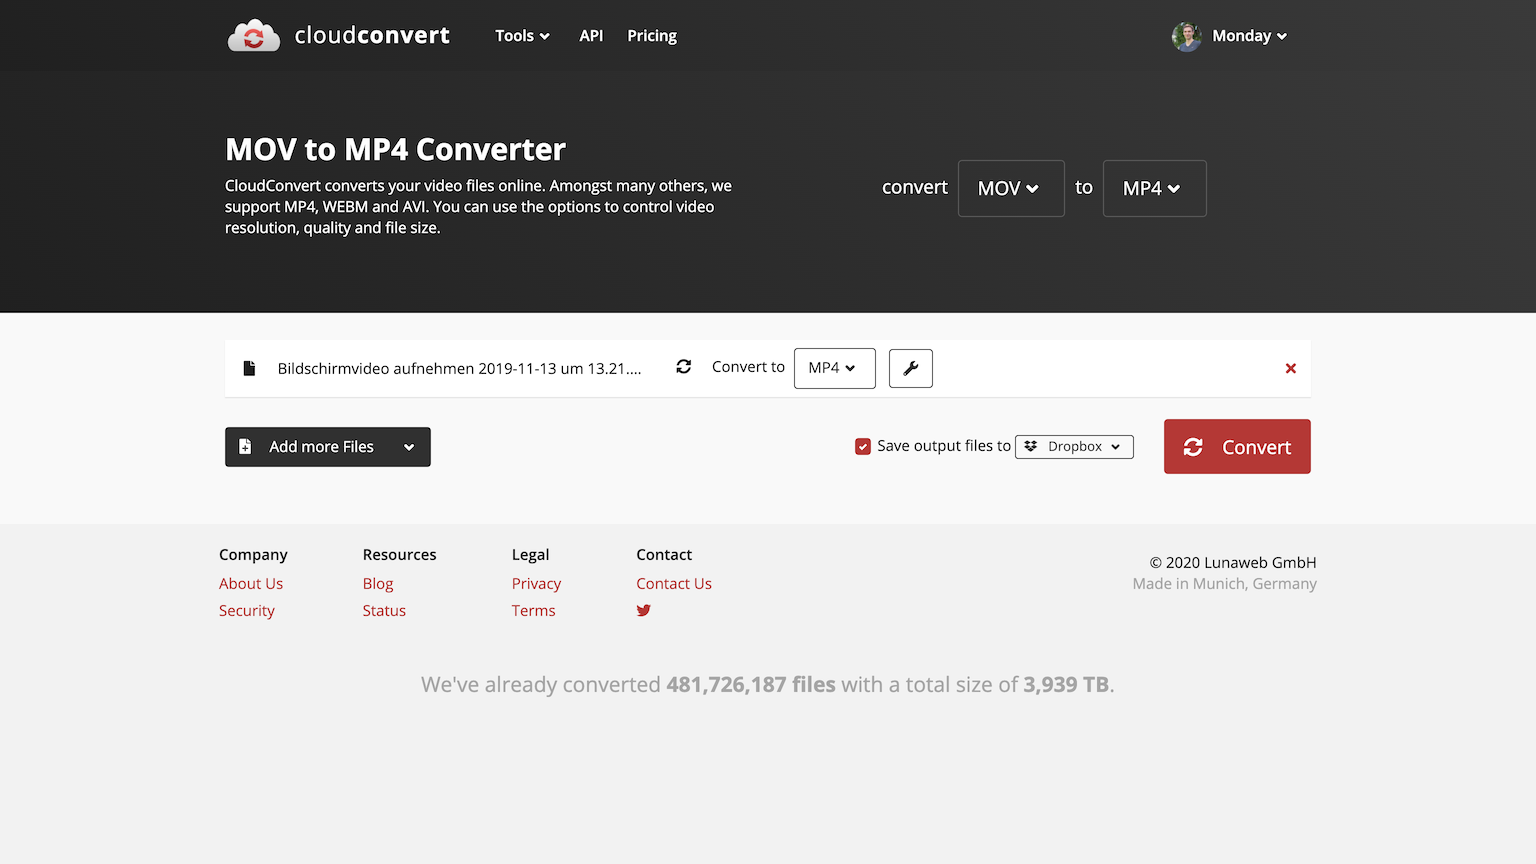Screen dimensions: 1536x864
Task: Expand the MOV source format dropdown
Action: 1010,188
